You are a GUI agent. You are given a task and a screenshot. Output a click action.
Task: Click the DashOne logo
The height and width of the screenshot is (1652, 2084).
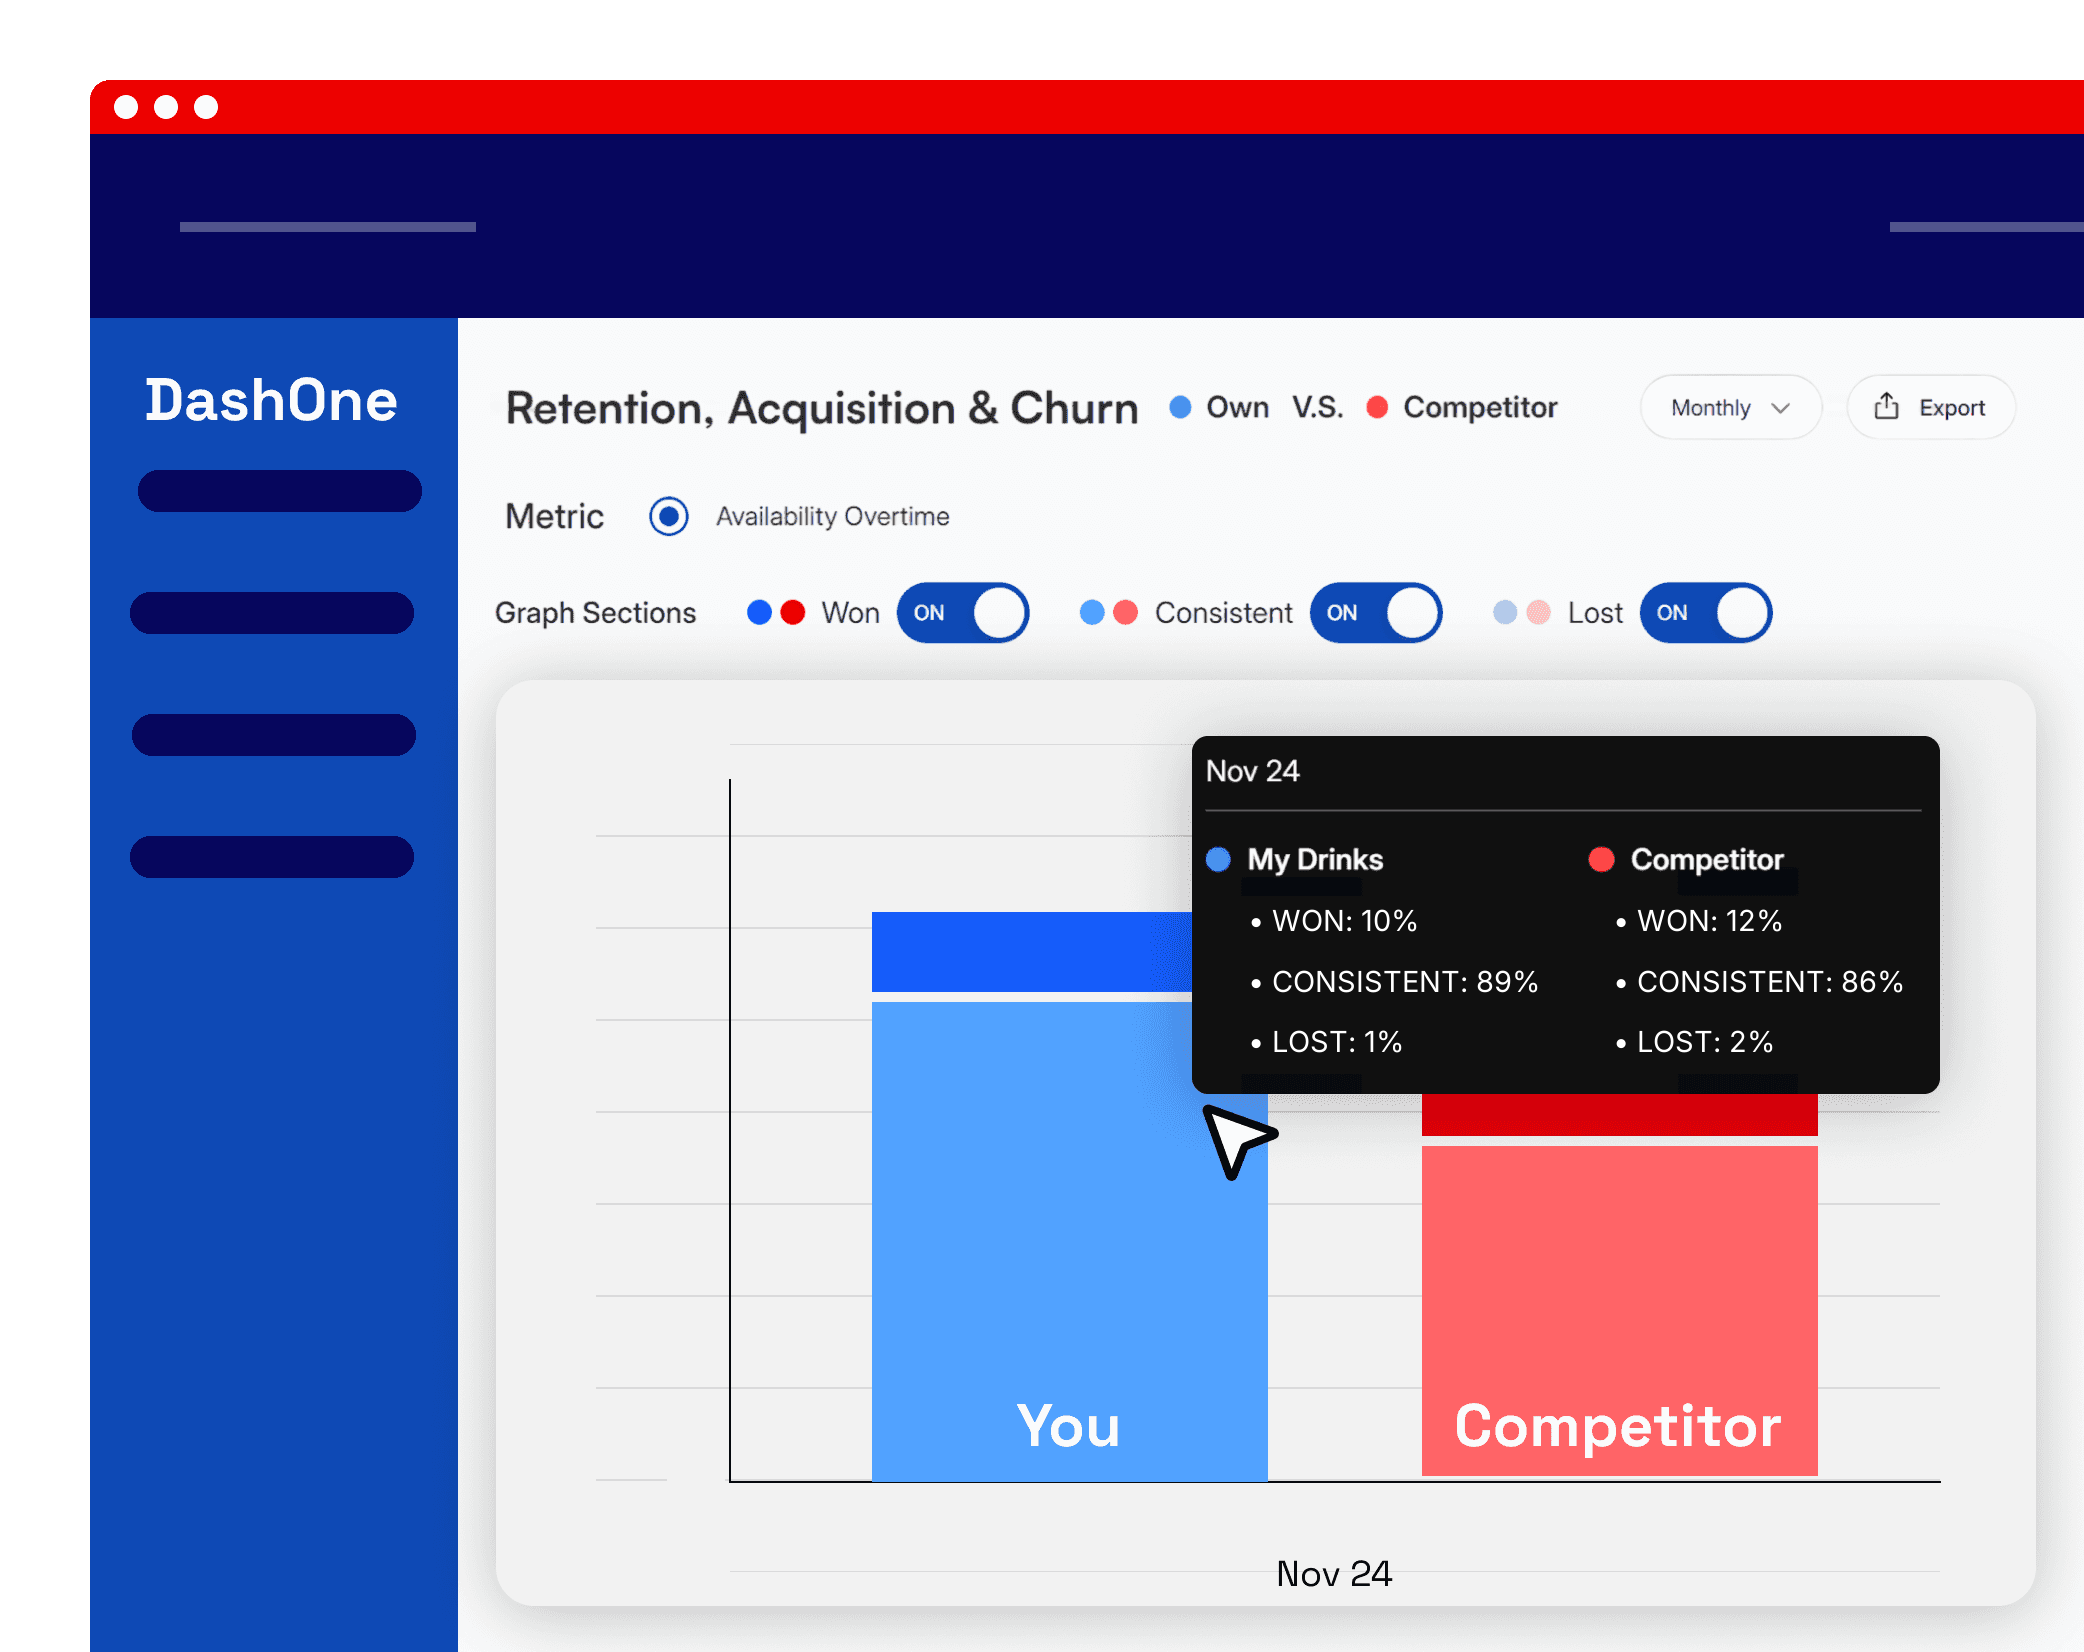[x=271, y=400]
